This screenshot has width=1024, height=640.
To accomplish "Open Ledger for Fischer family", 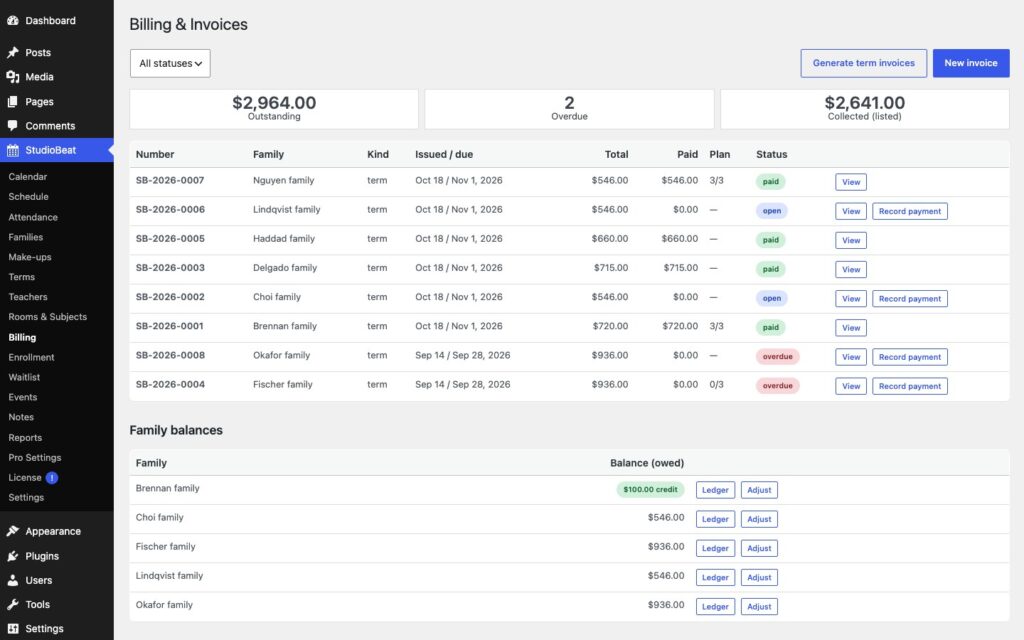I will pos(715,548).
